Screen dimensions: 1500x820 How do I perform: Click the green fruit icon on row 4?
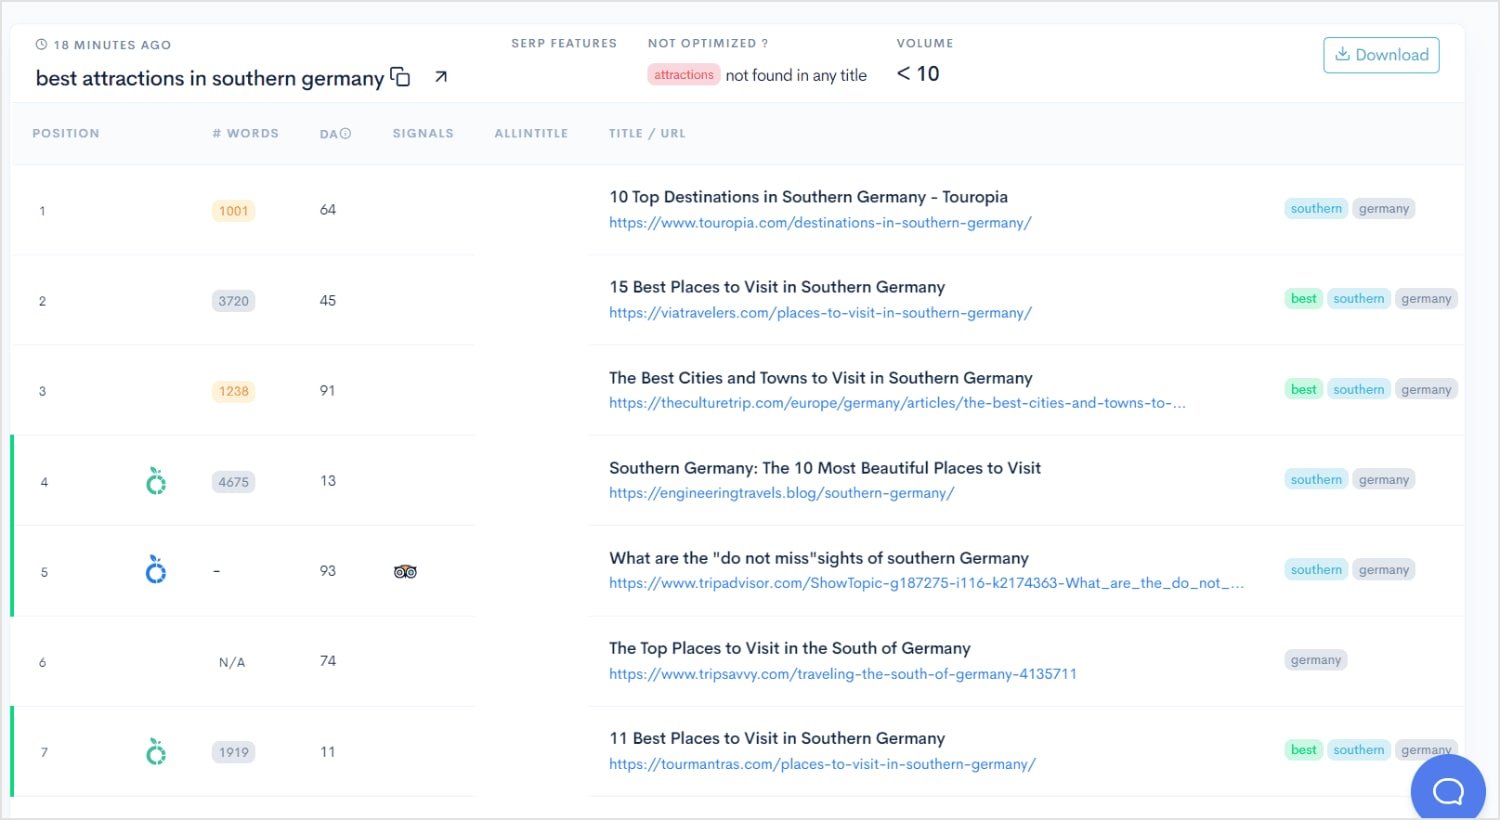tap(155, 481)
